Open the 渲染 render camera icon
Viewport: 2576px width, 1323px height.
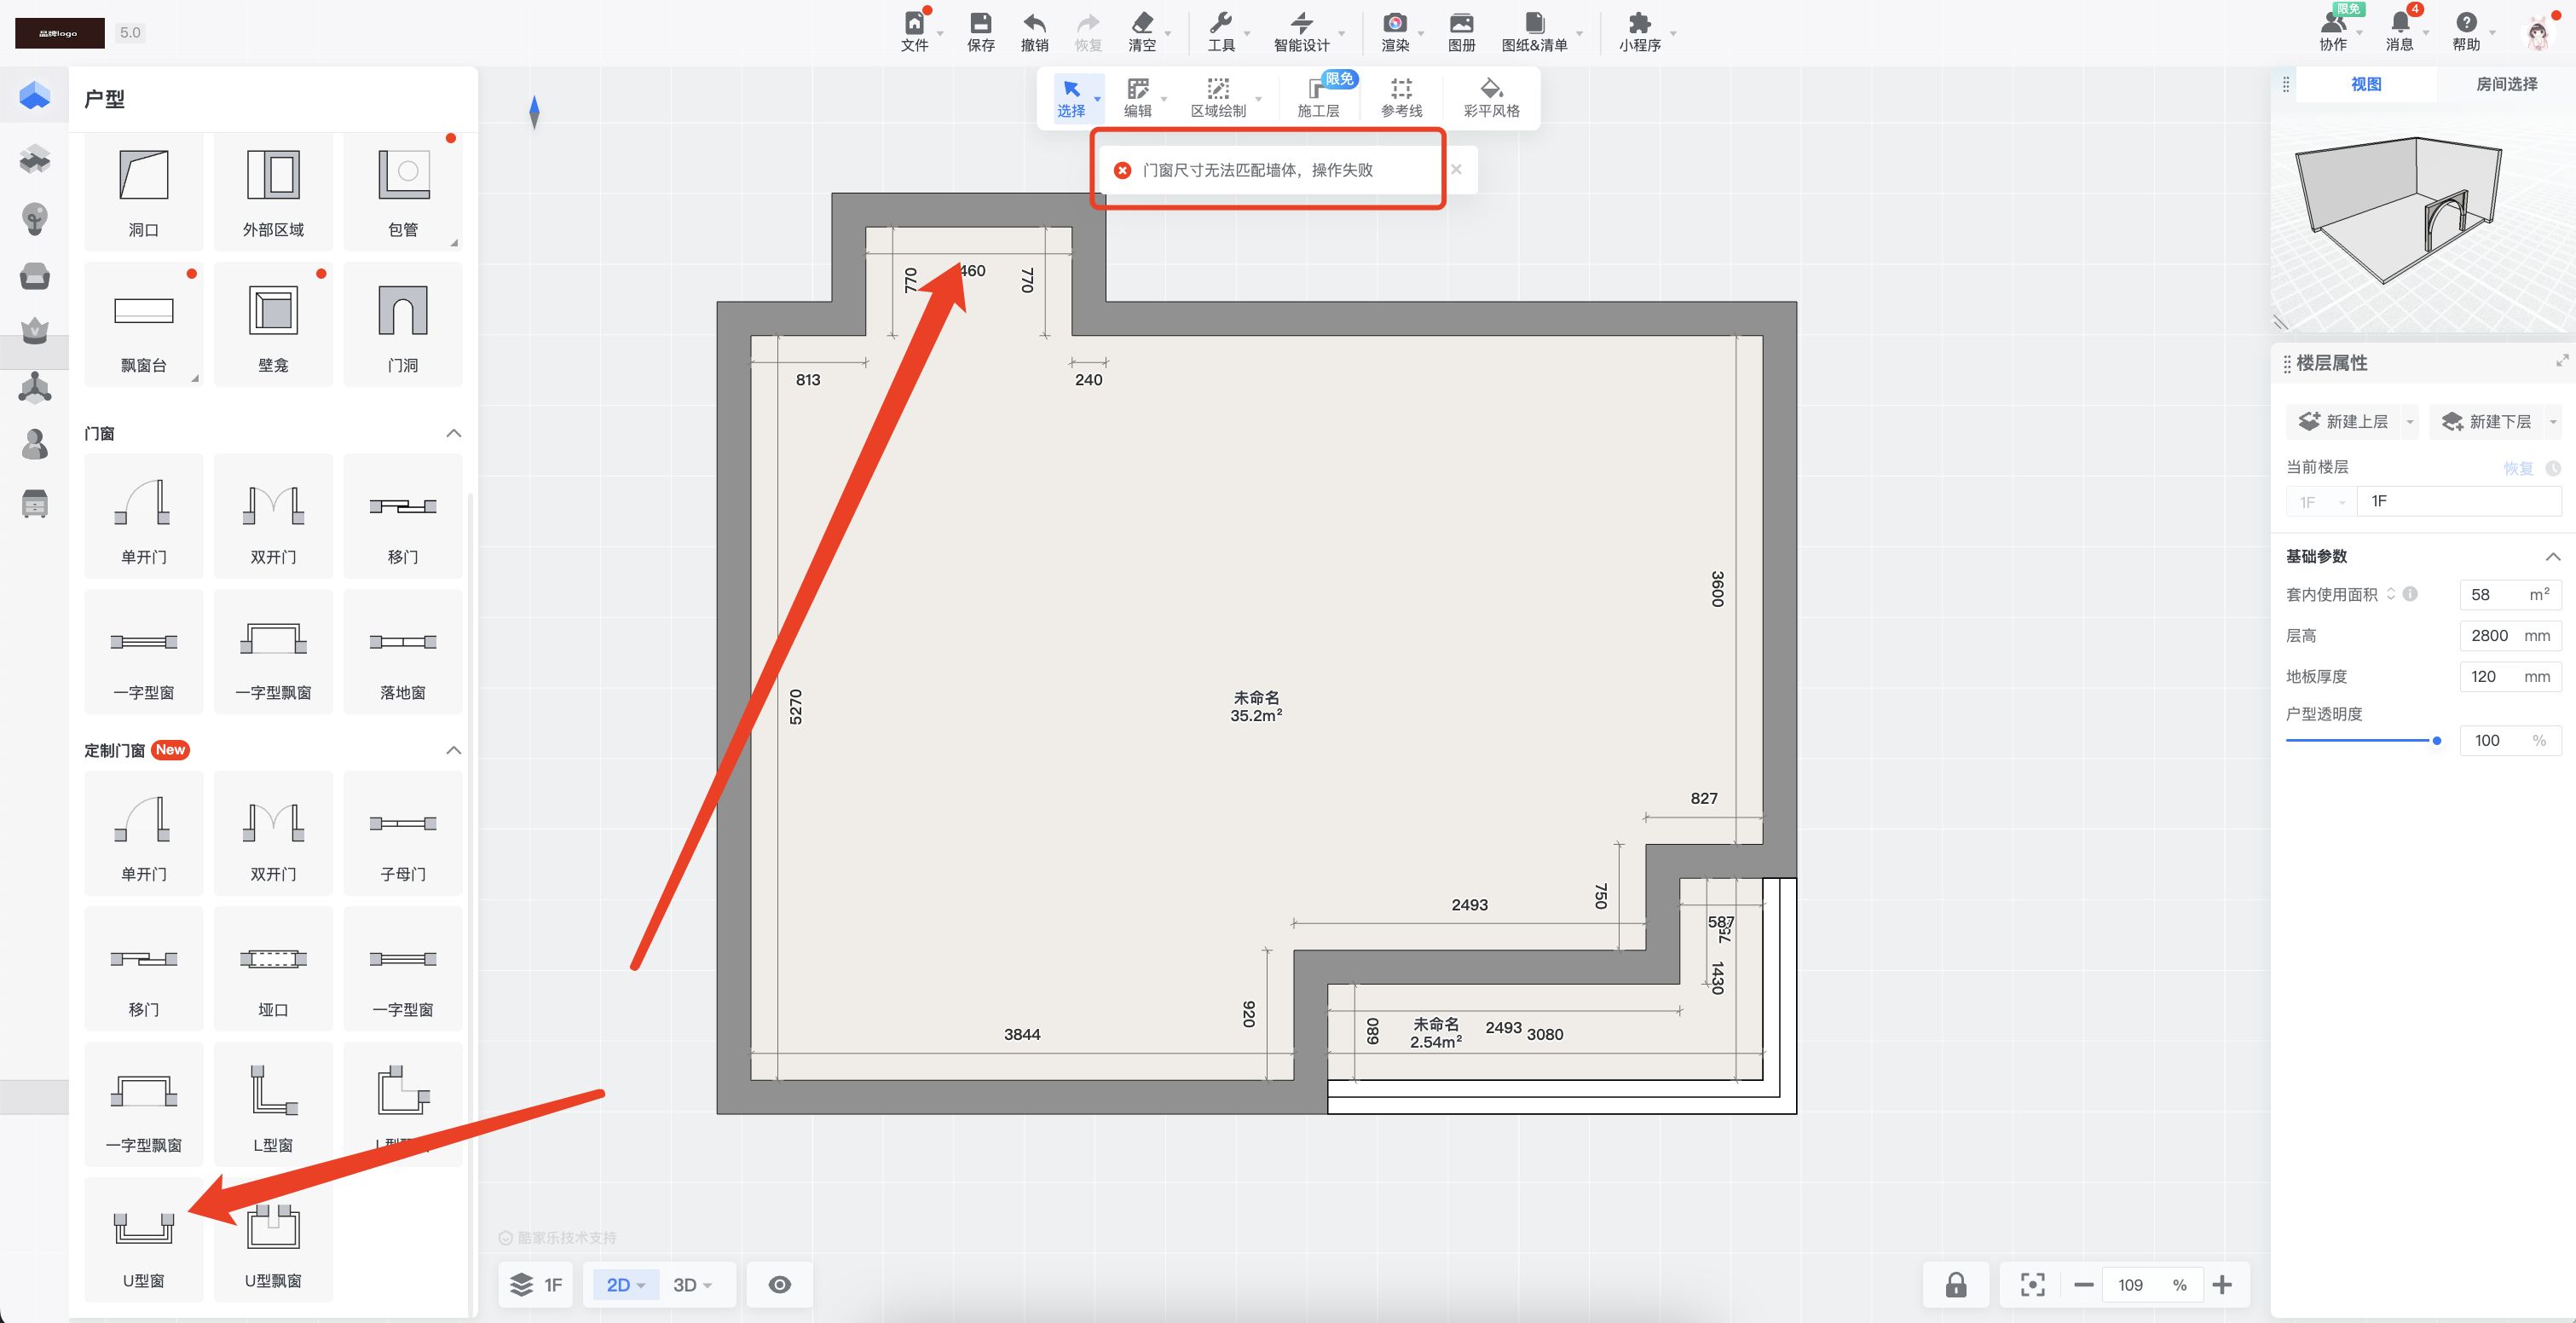1394,24
